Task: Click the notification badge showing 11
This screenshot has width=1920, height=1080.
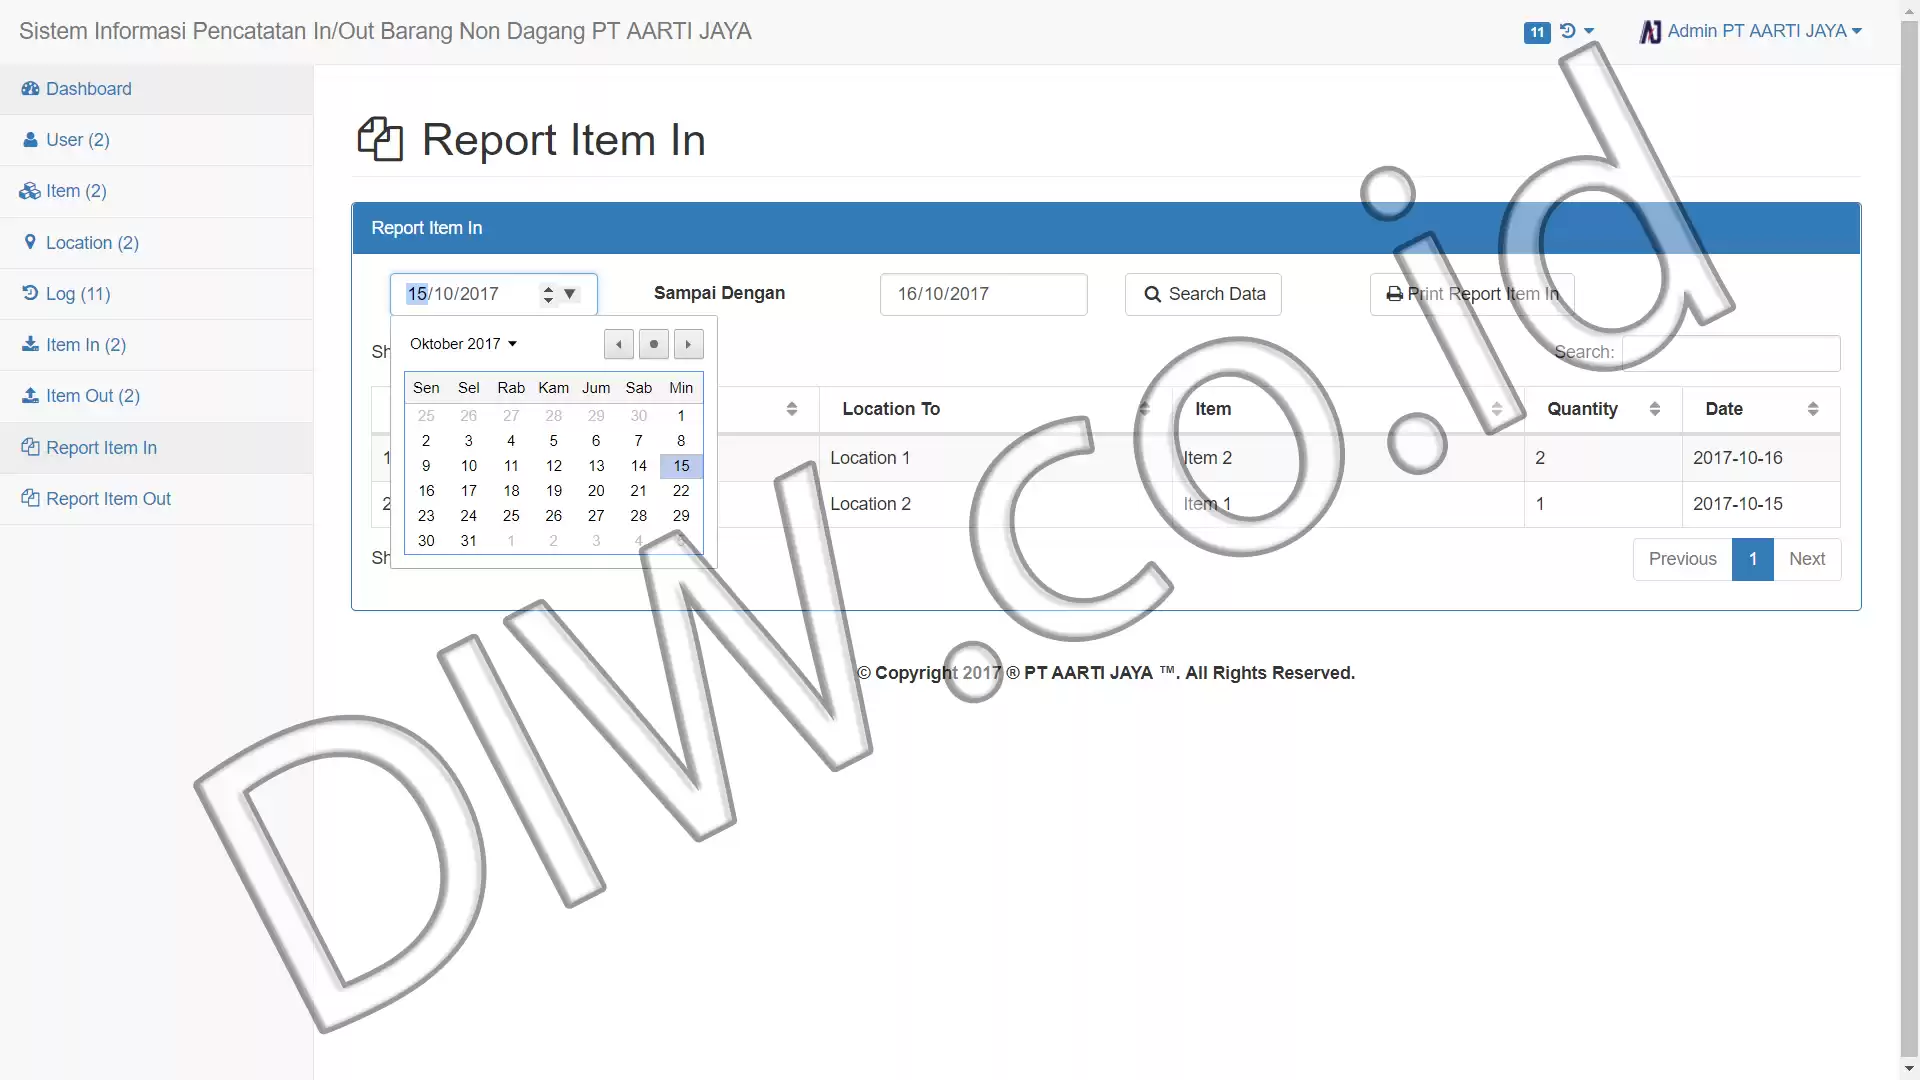Action: (x=1537, y=32)
